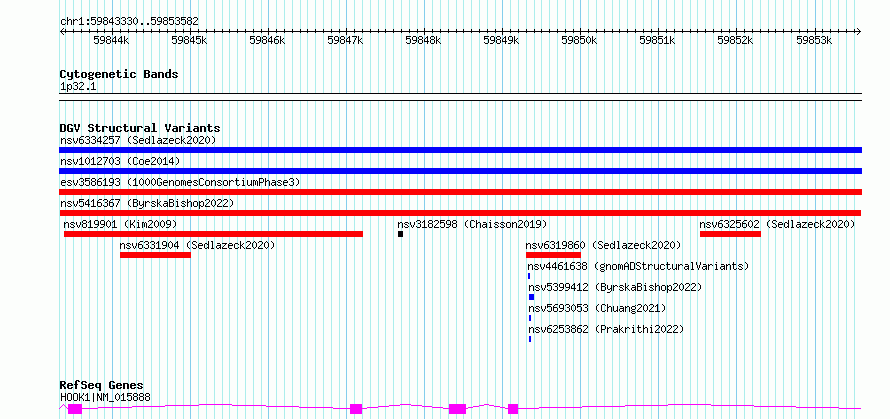890x419 pixels.
Task: Click the 59852k ruler tick label
Action: (736, 40)
